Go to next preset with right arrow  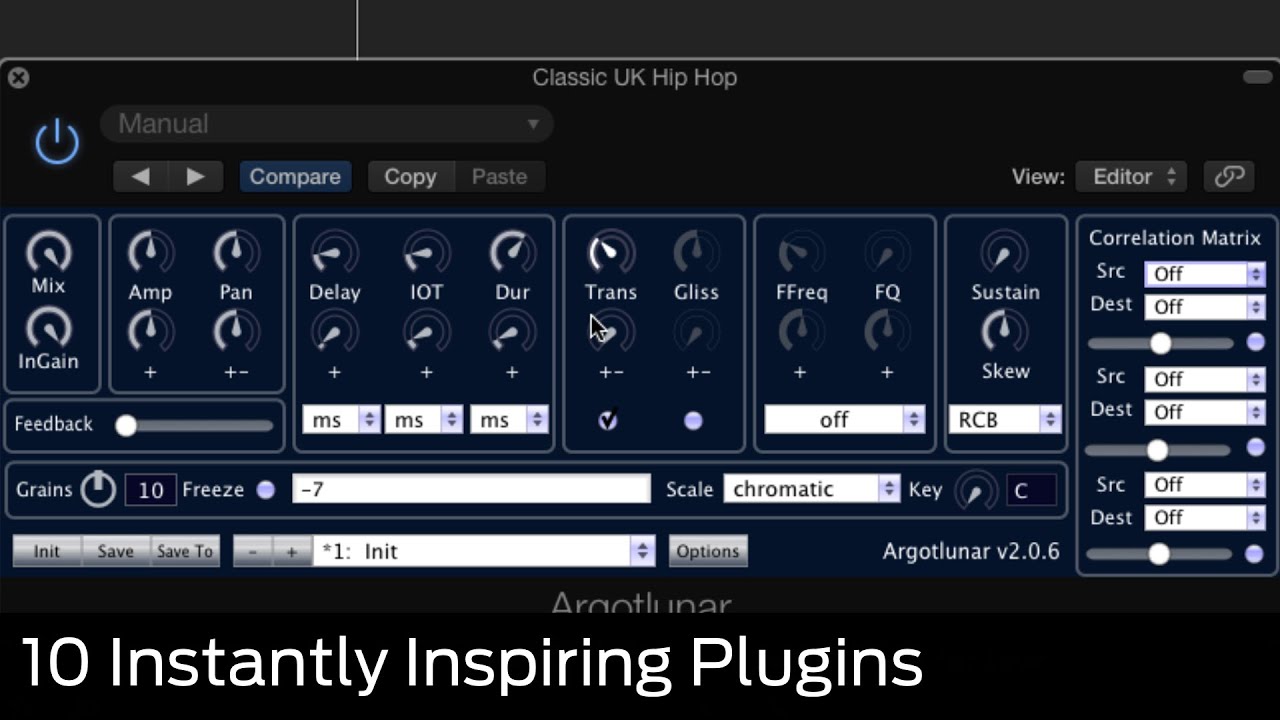196,176
